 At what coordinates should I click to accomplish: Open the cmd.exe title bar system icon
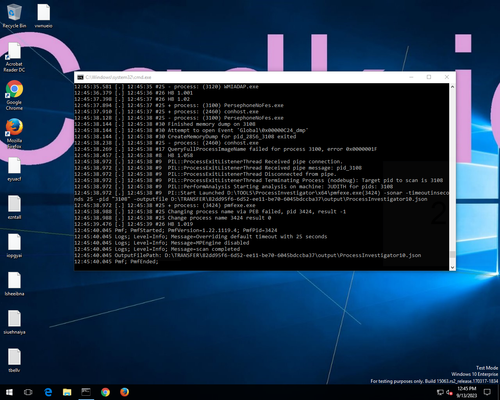pos(80,77)
